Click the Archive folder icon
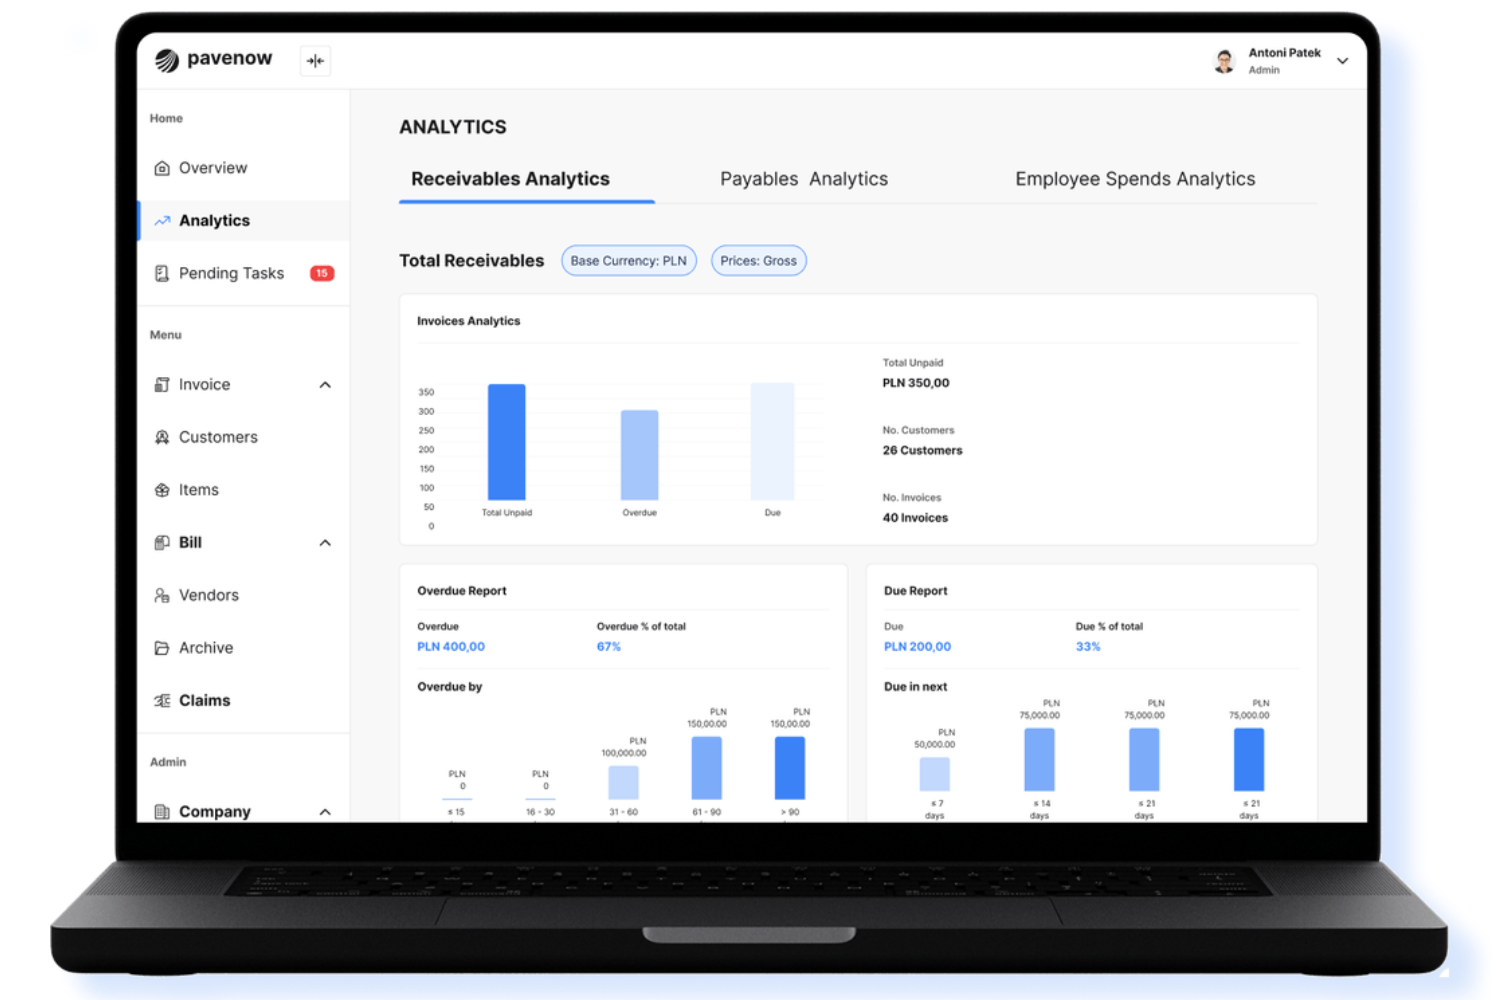 162,648
